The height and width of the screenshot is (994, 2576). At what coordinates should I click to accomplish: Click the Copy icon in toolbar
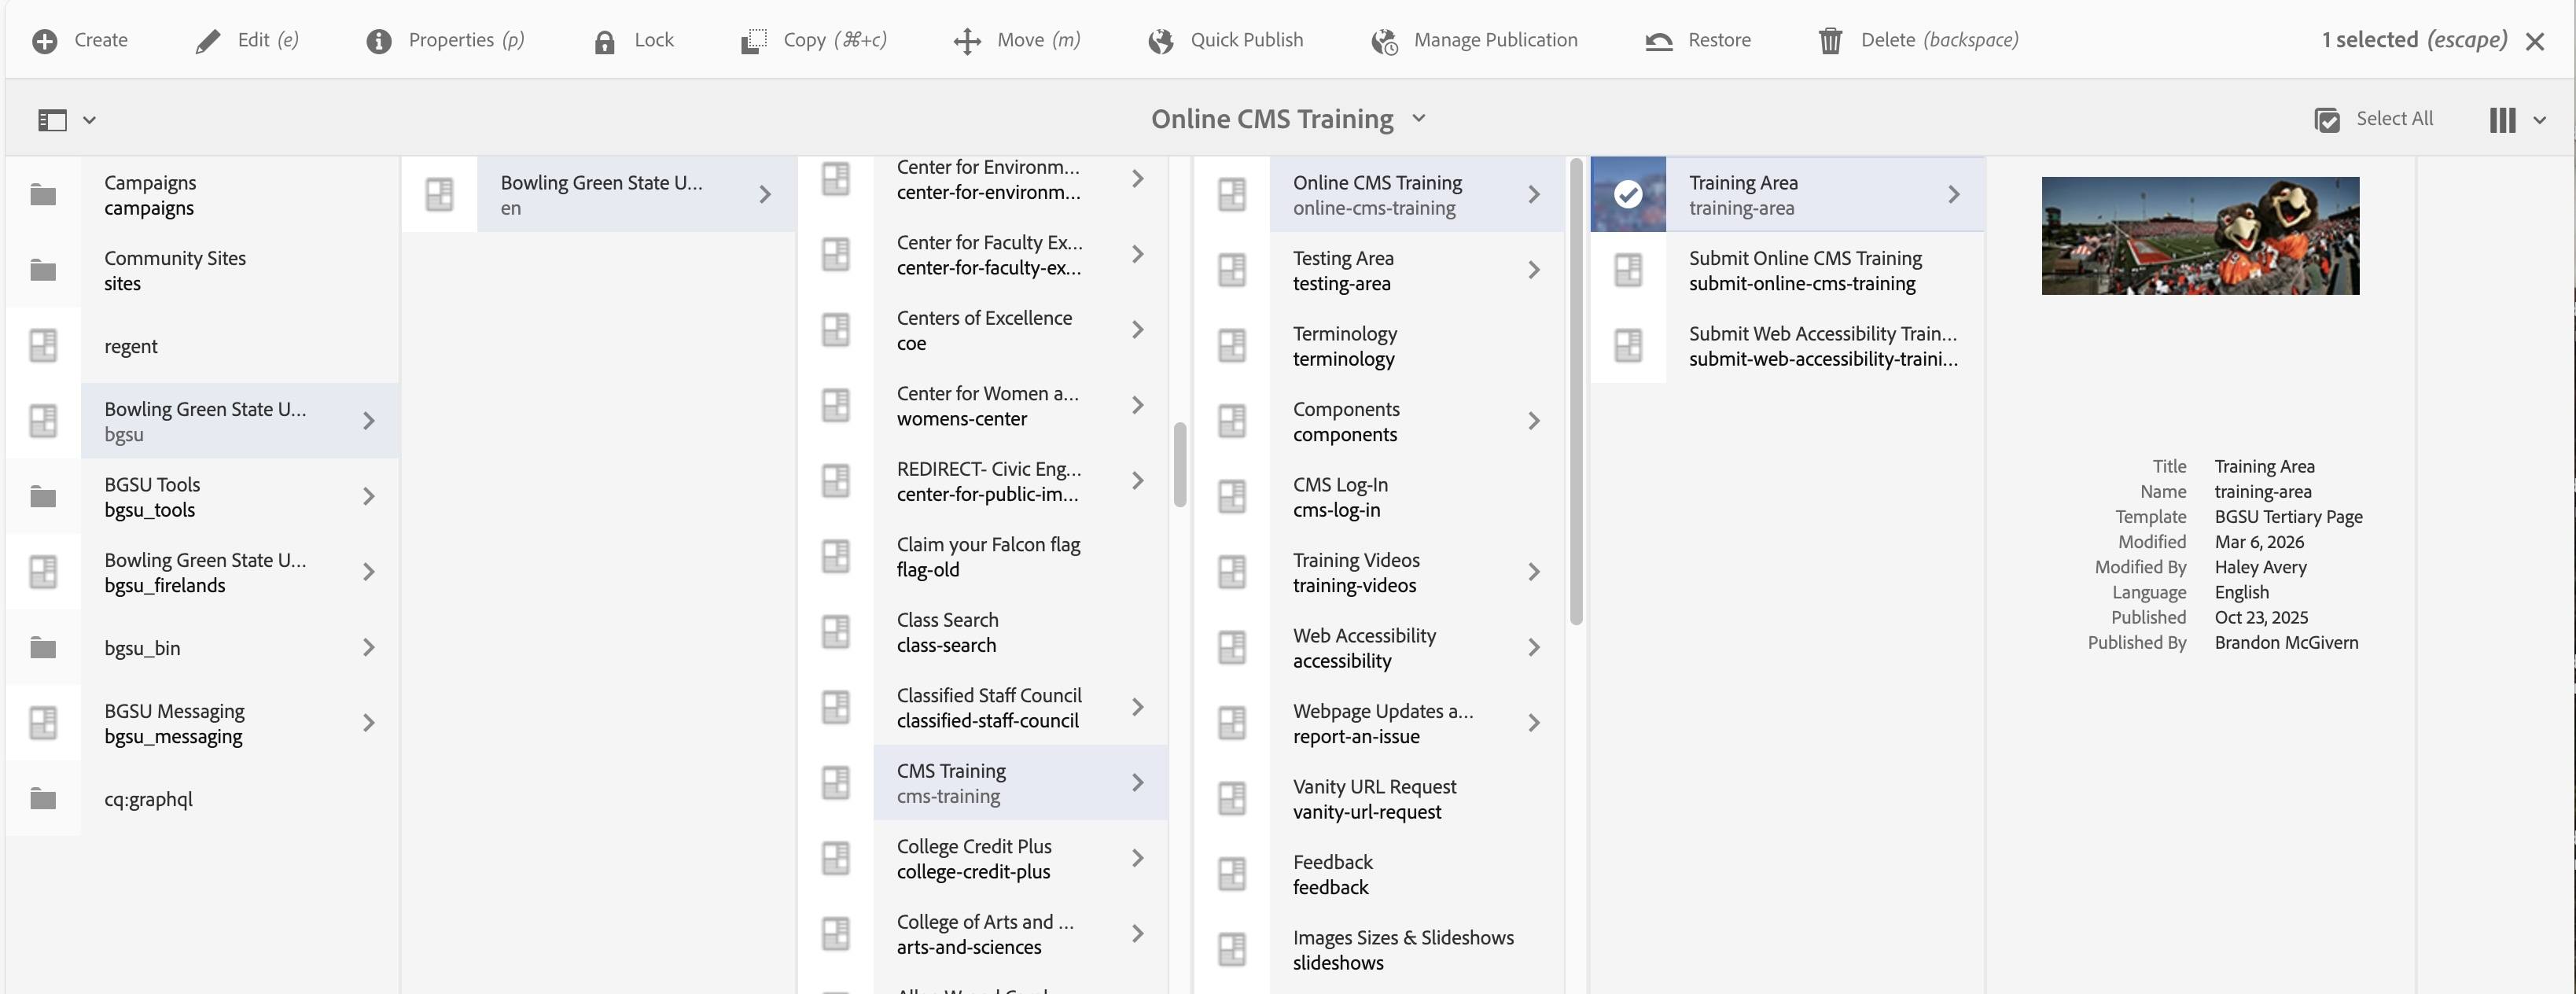point(754,41)
